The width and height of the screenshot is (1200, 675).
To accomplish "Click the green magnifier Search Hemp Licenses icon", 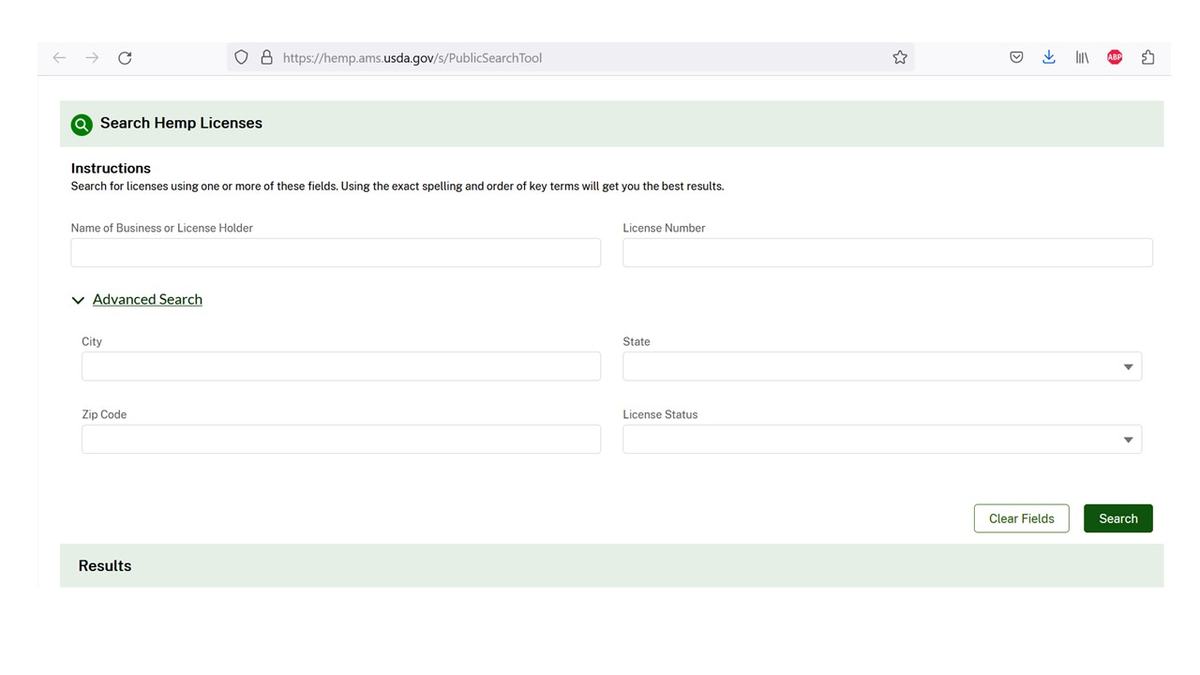I will click(82, 124).
